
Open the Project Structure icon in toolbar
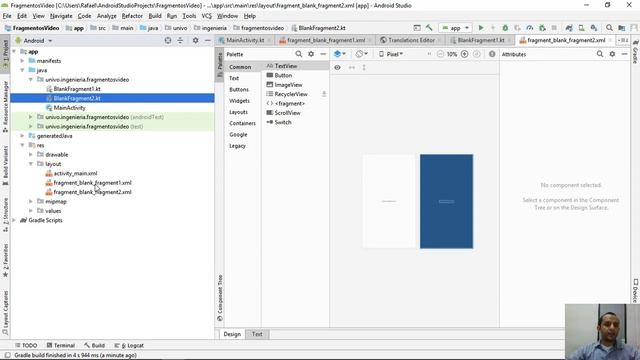pos(622,28)
